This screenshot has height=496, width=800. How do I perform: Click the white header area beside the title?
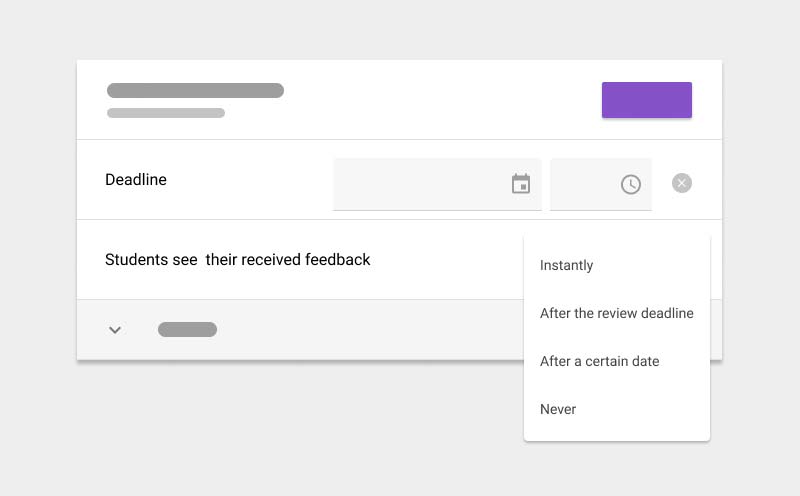[x=440, y=100]
